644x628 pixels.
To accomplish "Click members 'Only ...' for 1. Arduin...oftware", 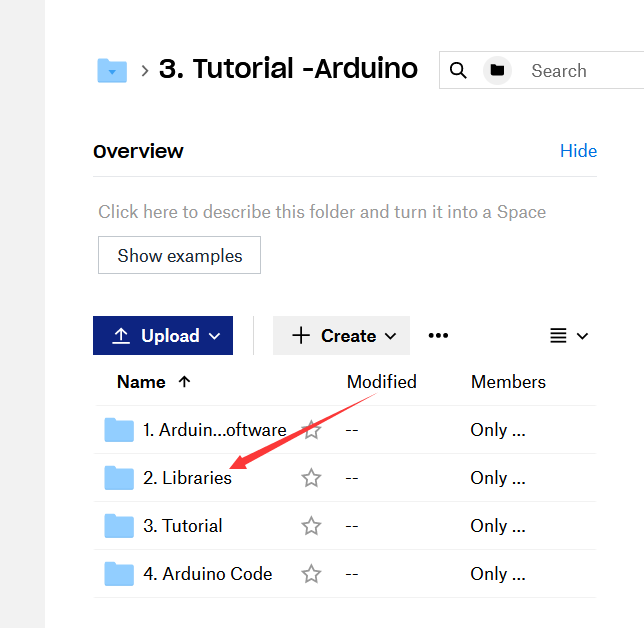I will (x=498, y=430).
